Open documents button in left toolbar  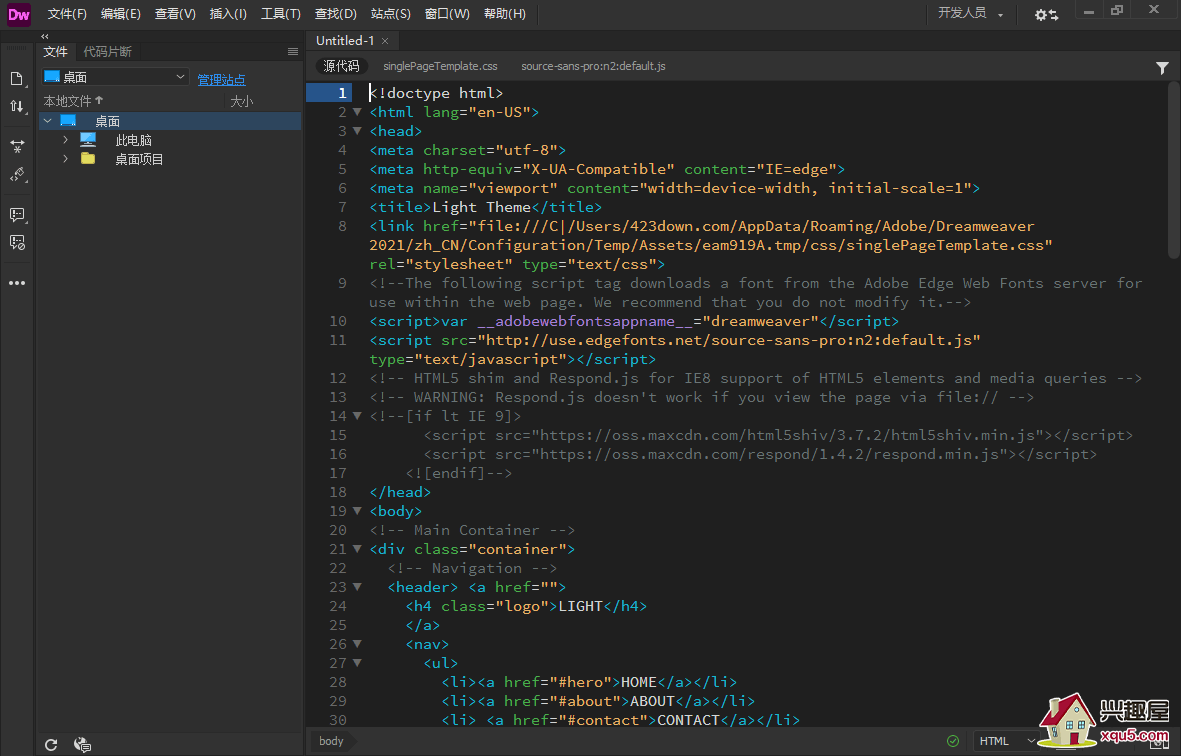point(17,79)
